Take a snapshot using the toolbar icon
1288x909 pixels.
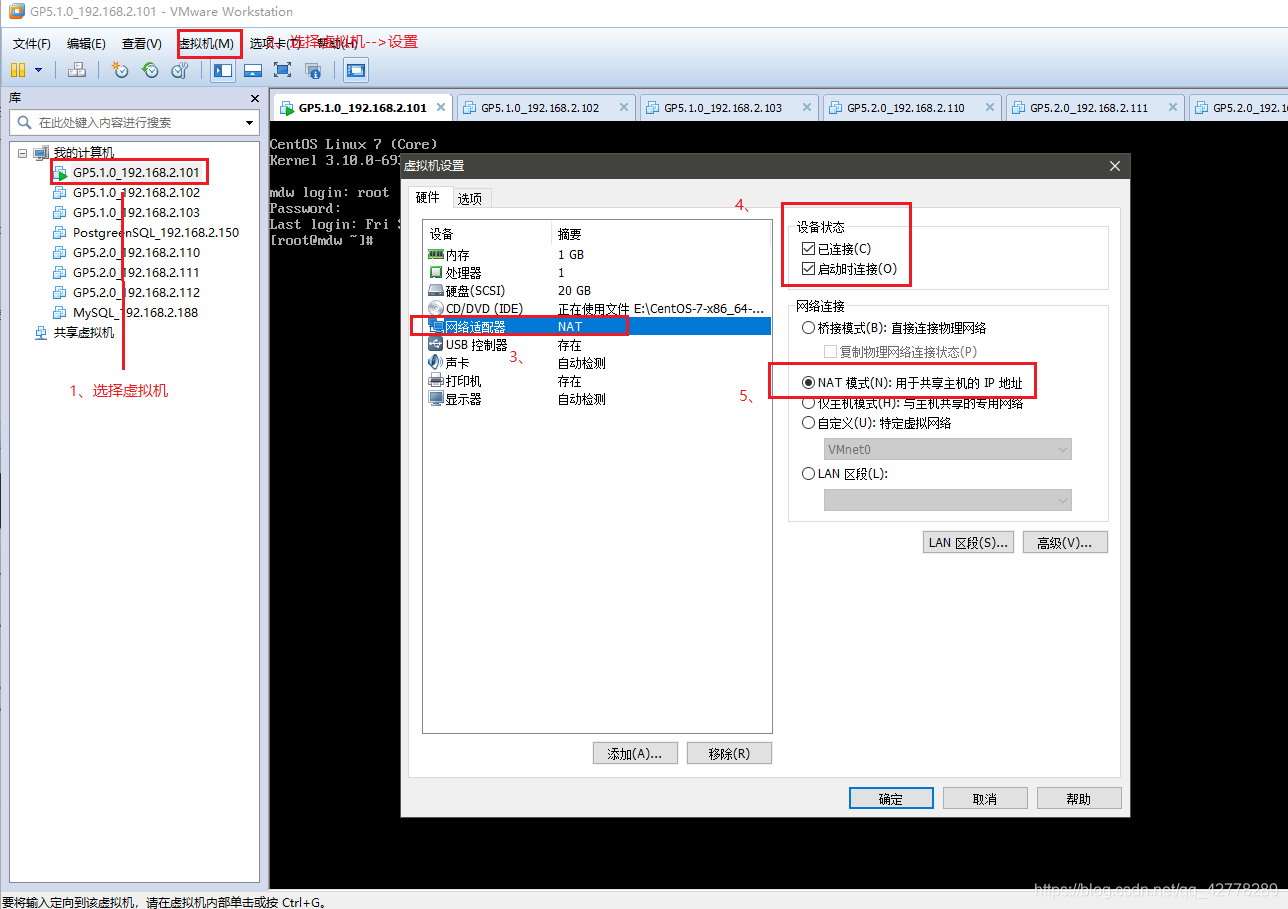tap(120, 70)
